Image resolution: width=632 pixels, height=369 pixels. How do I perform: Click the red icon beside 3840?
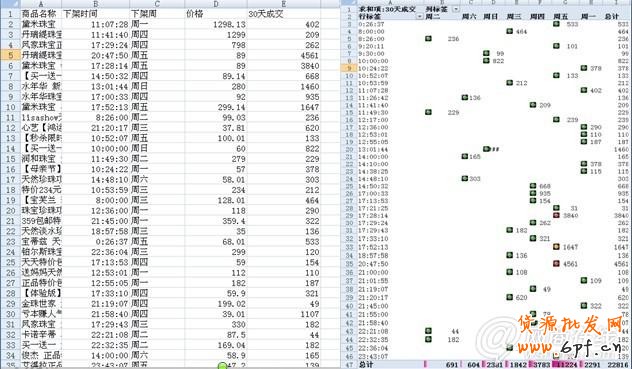tap(556, 215)
